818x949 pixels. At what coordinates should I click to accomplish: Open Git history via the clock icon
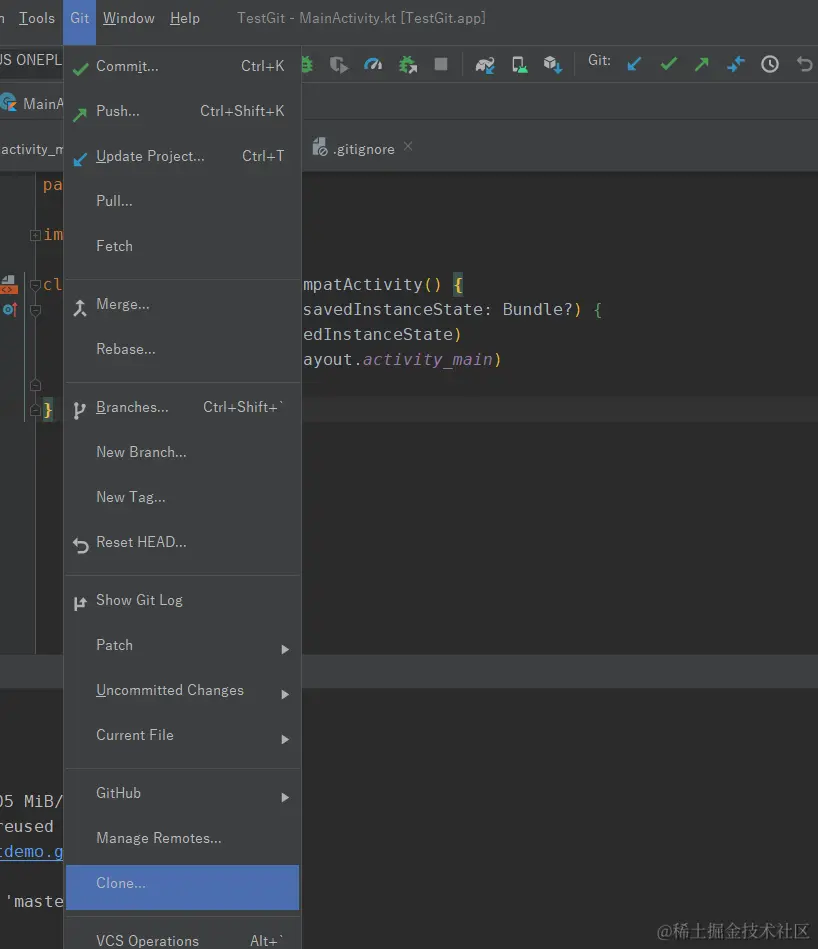click(x=770, y=64)
